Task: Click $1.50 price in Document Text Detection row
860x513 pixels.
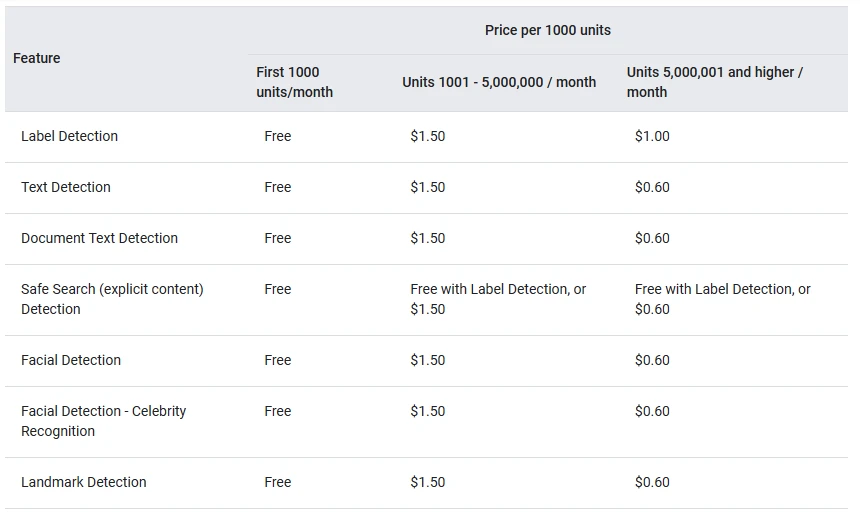Action: click(x=427, y=238)
